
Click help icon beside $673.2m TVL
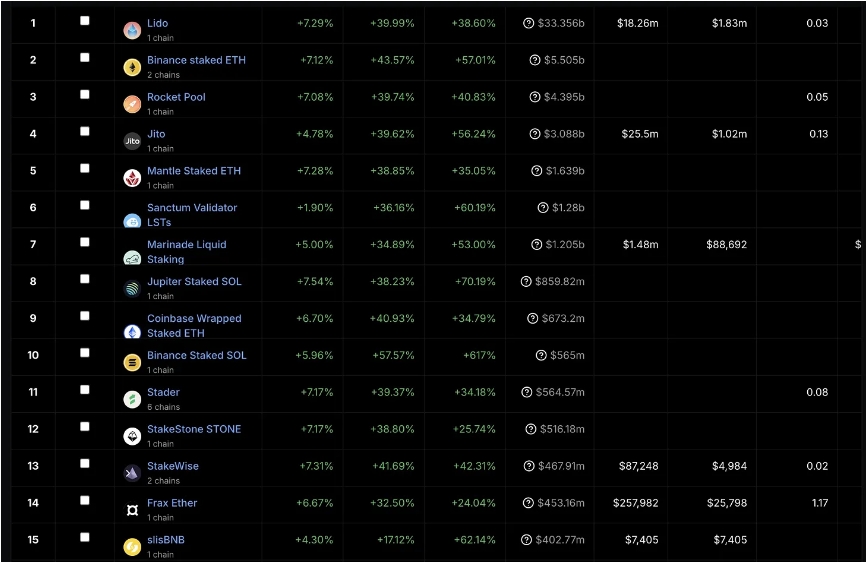pyautogui.click(x=532, y=319)
